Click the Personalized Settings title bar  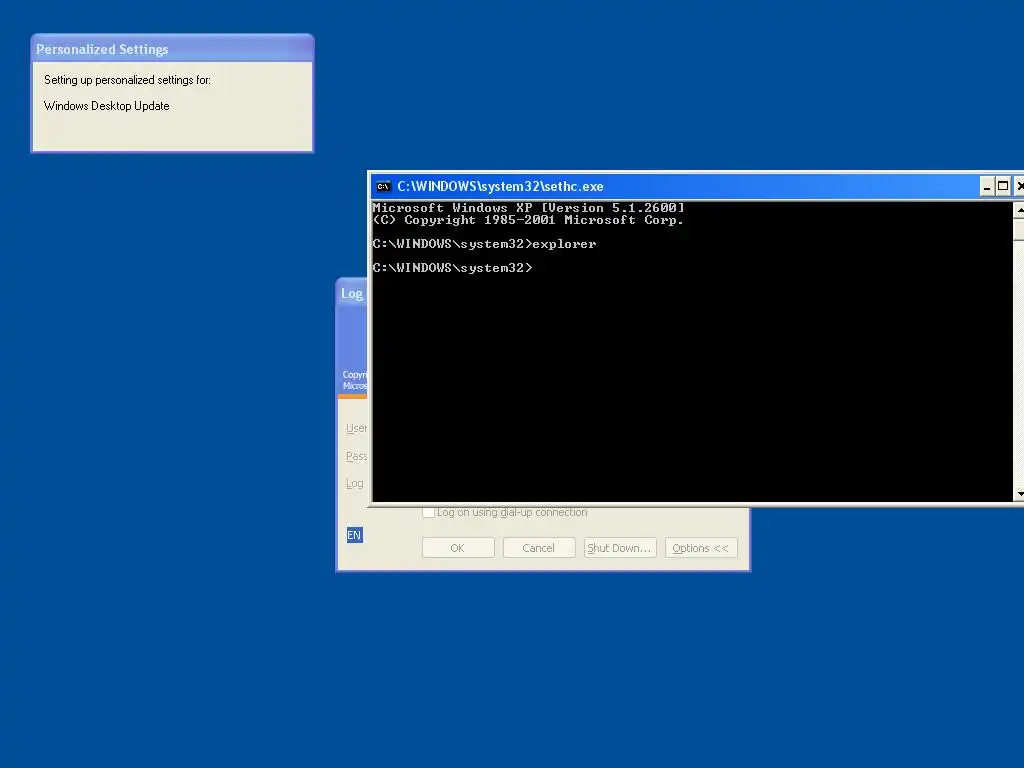pyautogui.click(x=172, y=49)
